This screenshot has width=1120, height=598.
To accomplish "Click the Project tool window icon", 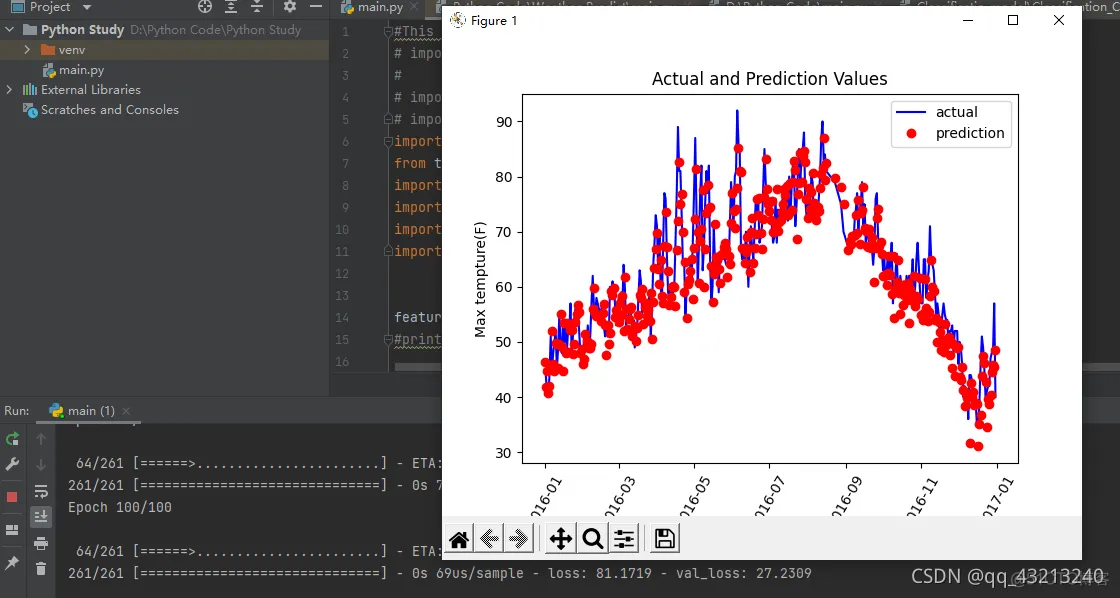I will pyautogui.click(x=18, y=7).
